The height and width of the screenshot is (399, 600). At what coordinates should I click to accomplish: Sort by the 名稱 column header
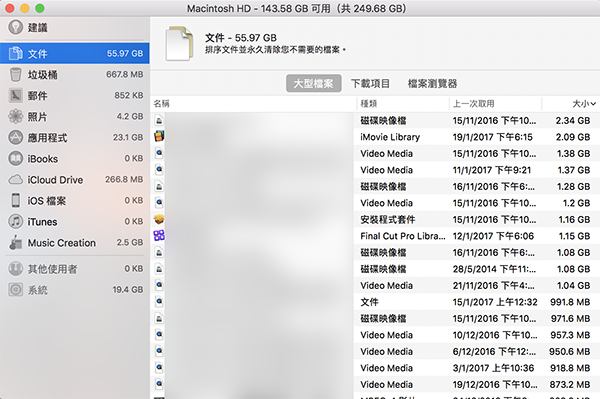(253, 104)
